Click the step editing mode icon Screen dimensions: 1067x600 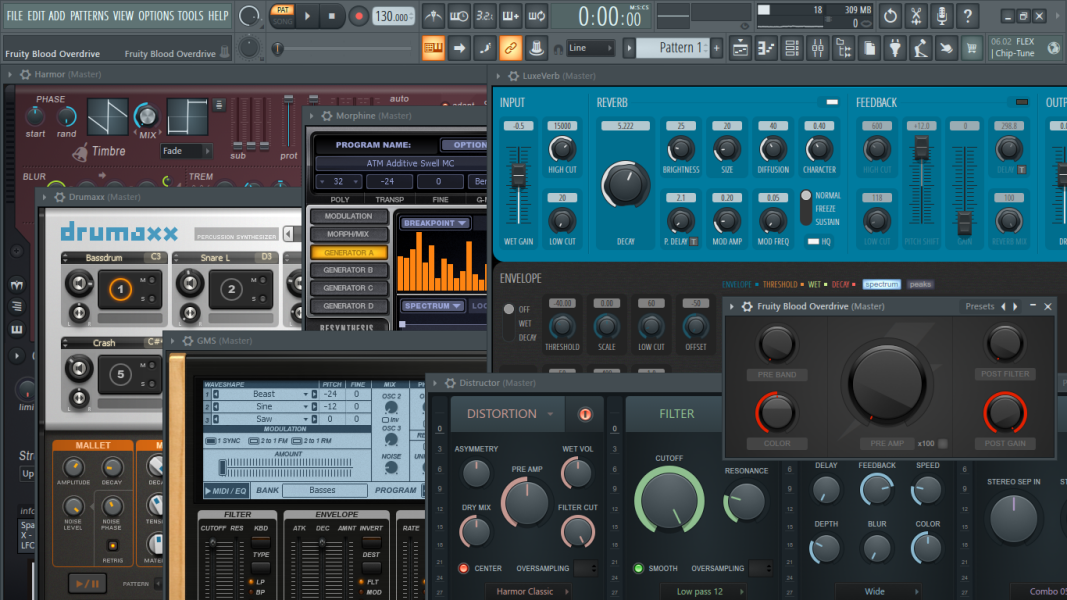click(485, 48)
